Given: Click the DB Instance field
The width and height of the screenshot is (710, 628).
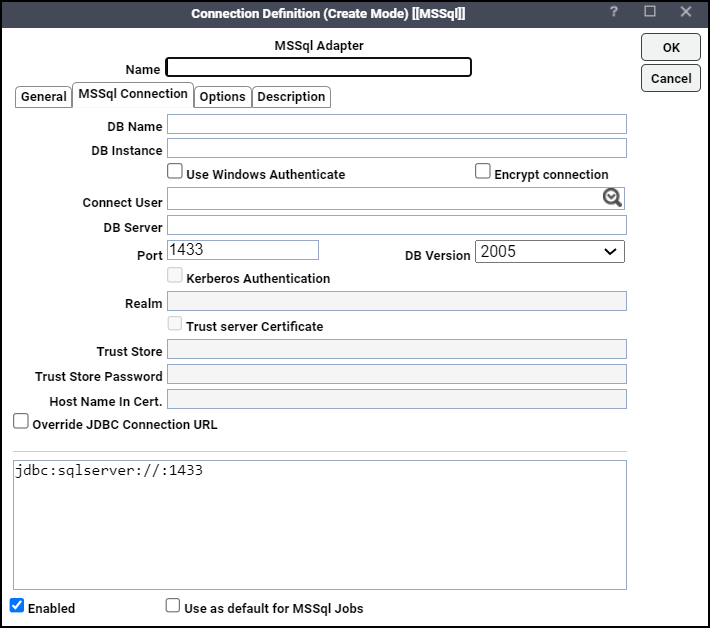Looking at the screenshot, I should click(397, 148).
